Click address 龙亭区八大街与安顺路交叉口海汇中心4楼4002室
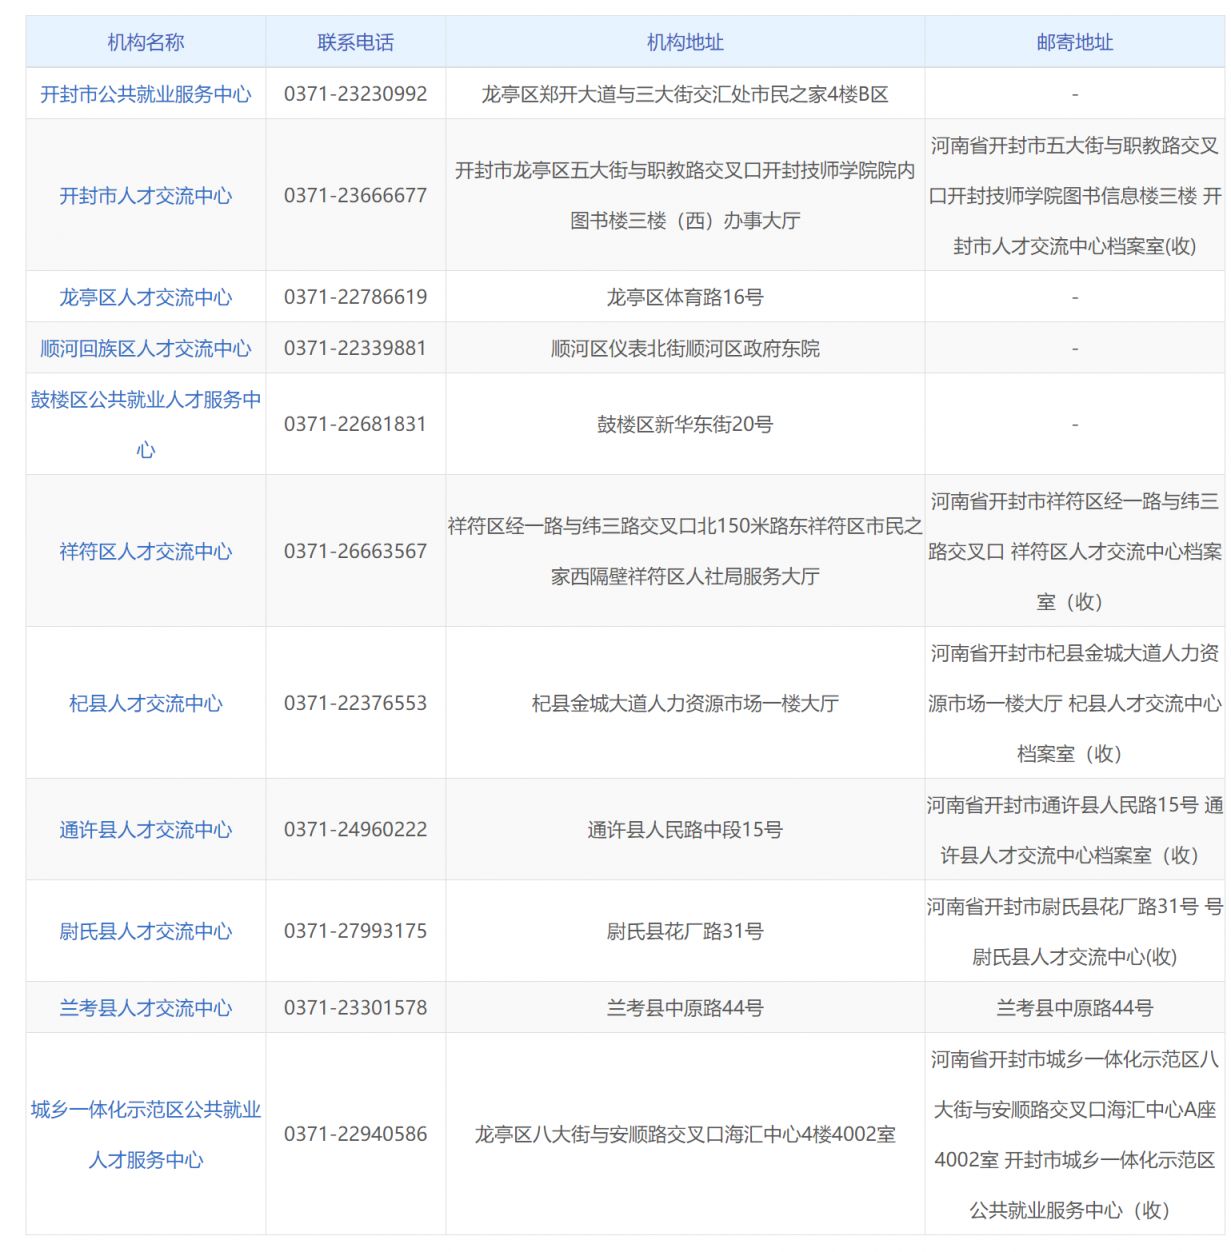The width and height of the screenshot is (1231, 1252). click(685, 1134)
